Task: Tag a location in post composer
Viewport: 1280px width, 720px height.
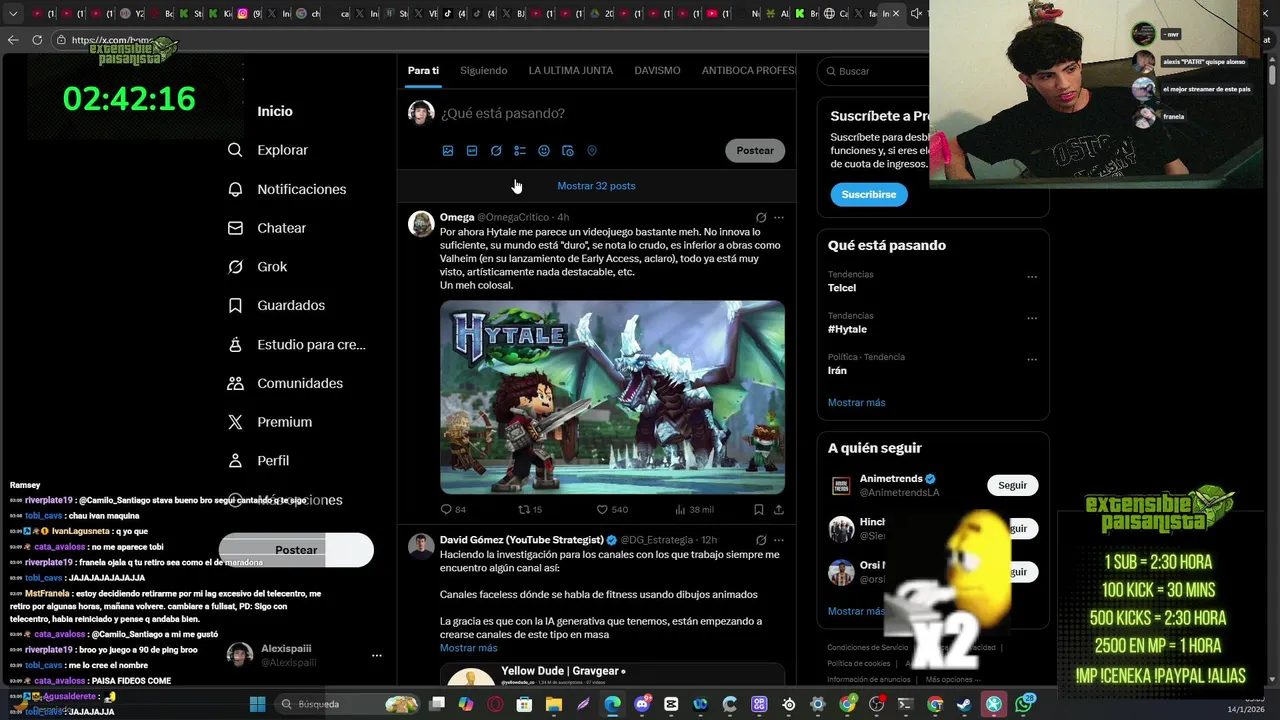Action: coord(592,151)
